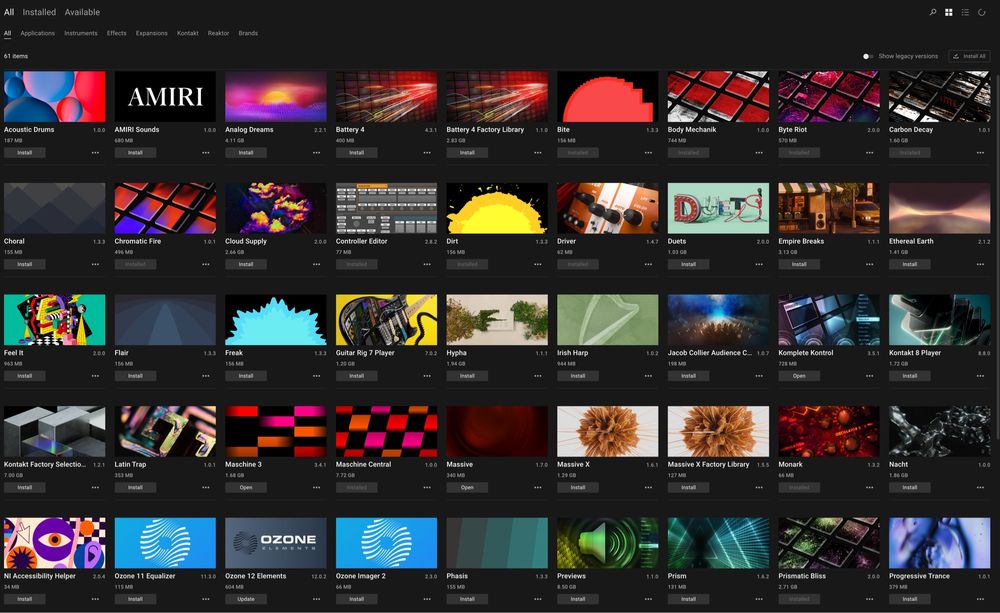Install Ozone 11 Equalizer
Screen dimensions: 1000x613
135,600
